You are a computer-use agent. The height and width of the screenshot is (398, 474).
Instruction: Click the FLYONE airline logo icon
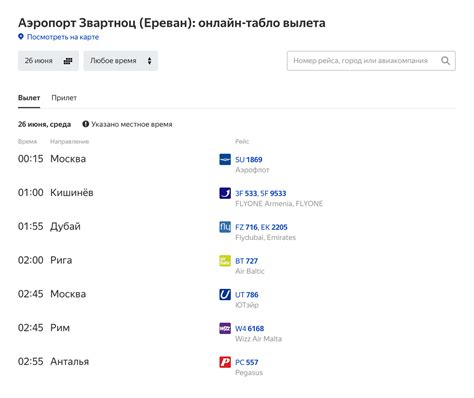point(225,193)
